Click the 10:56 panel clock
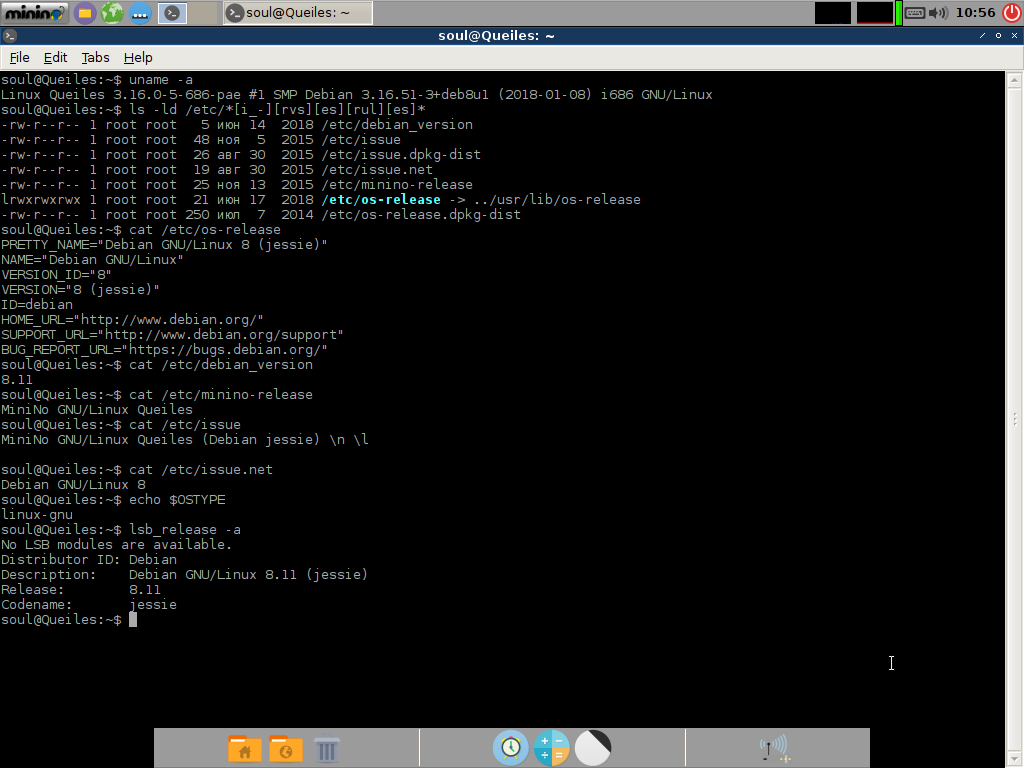 [x=975, y=12]
